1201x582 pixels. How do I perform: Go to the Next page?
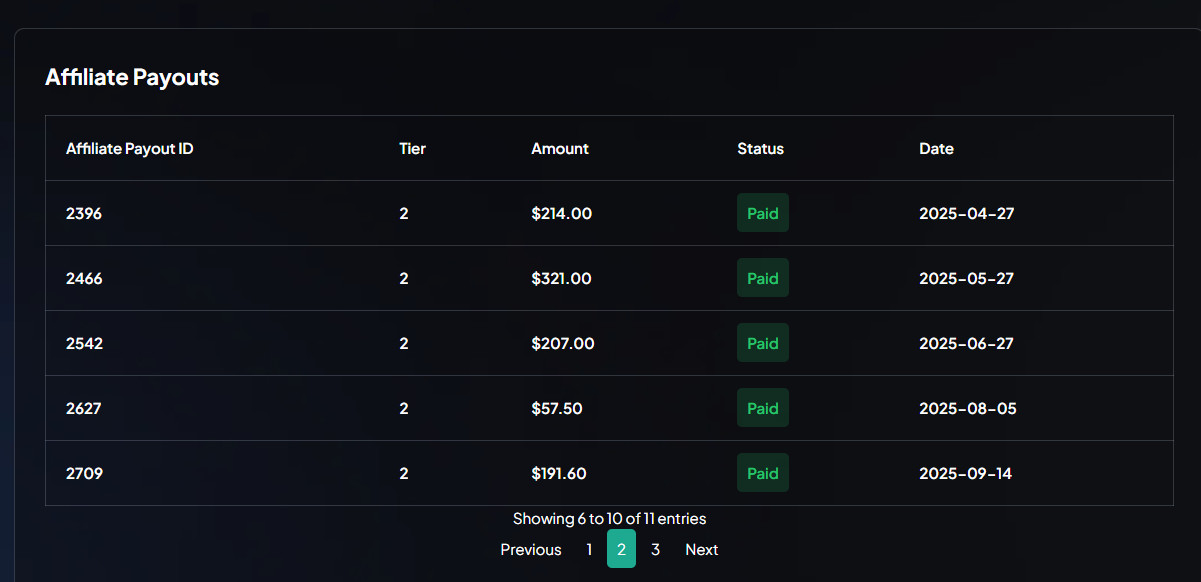tap(701, 549)
